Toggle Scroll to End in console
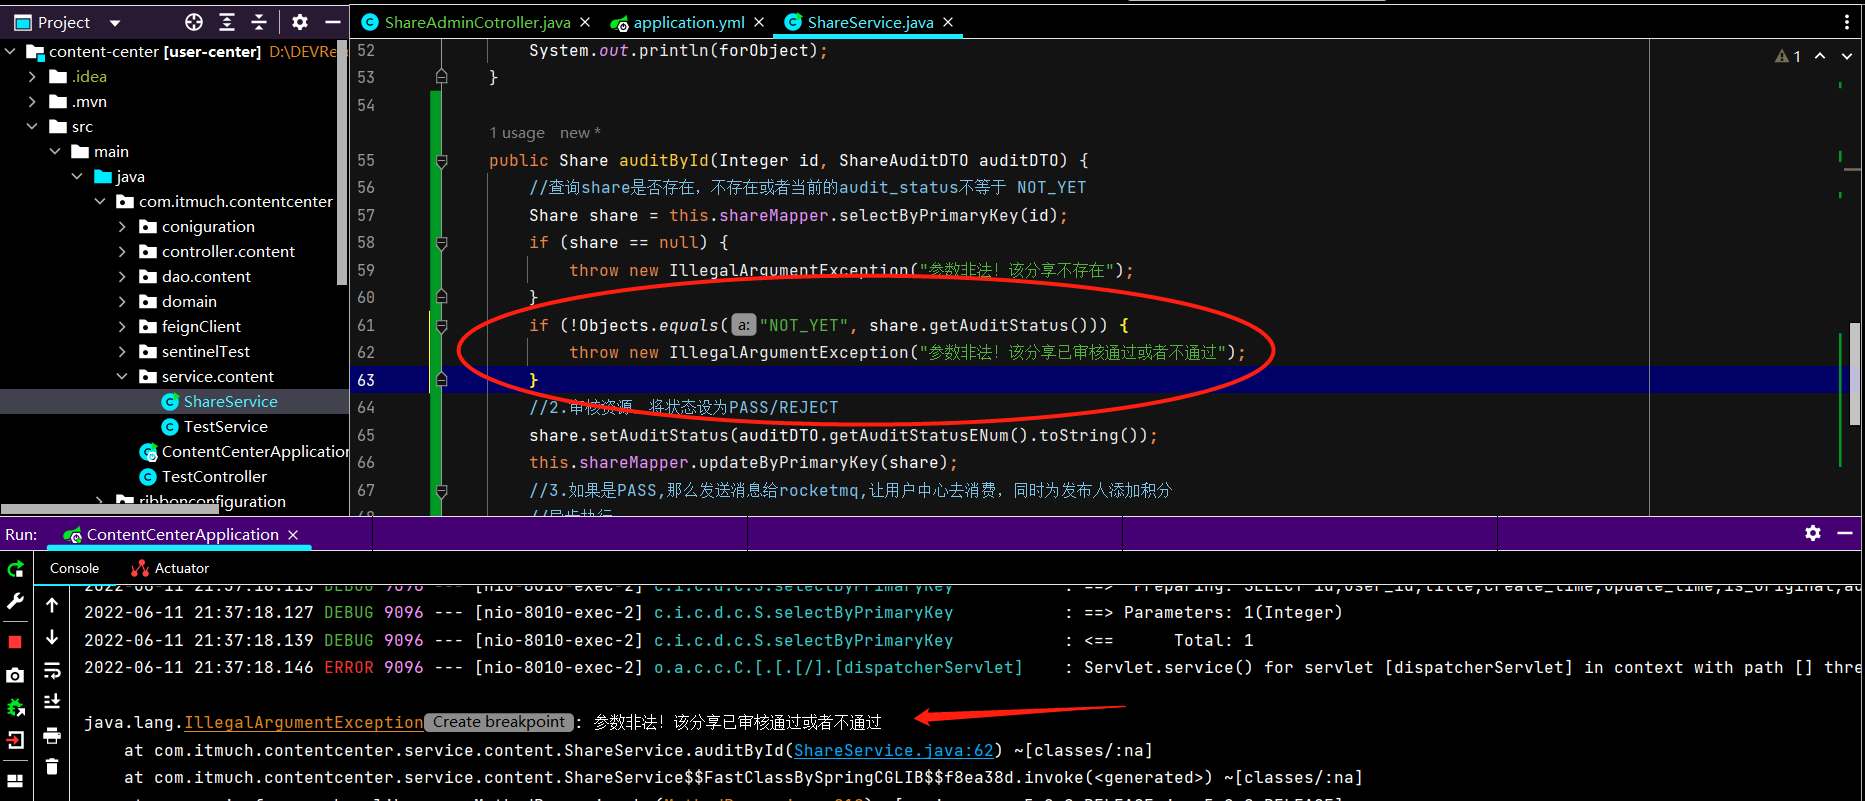The height and width of the screenshot is (801, 1865). click(x=52, y=702)
